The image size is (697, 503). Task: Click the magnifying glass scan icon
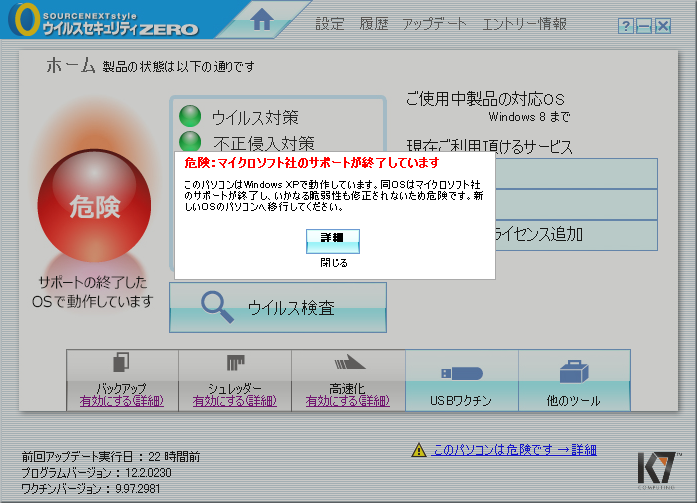[217, 307]
